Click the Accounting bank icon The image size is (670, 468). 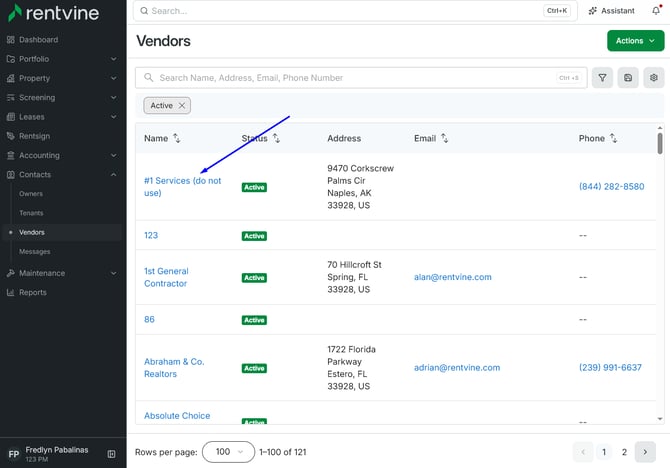(11, 155)
